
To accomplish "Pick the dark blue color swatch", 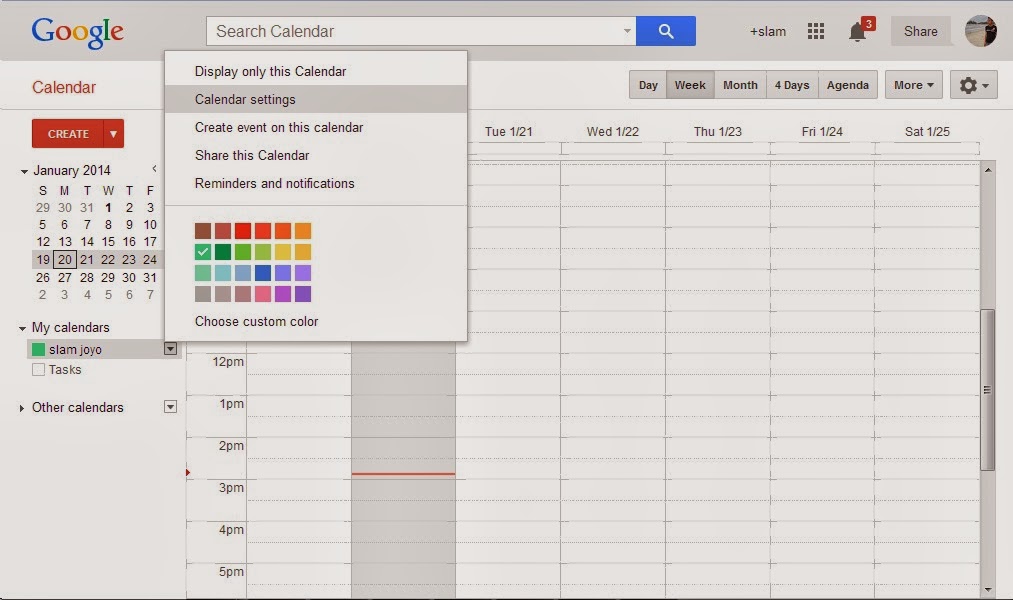I will (263, 273).
